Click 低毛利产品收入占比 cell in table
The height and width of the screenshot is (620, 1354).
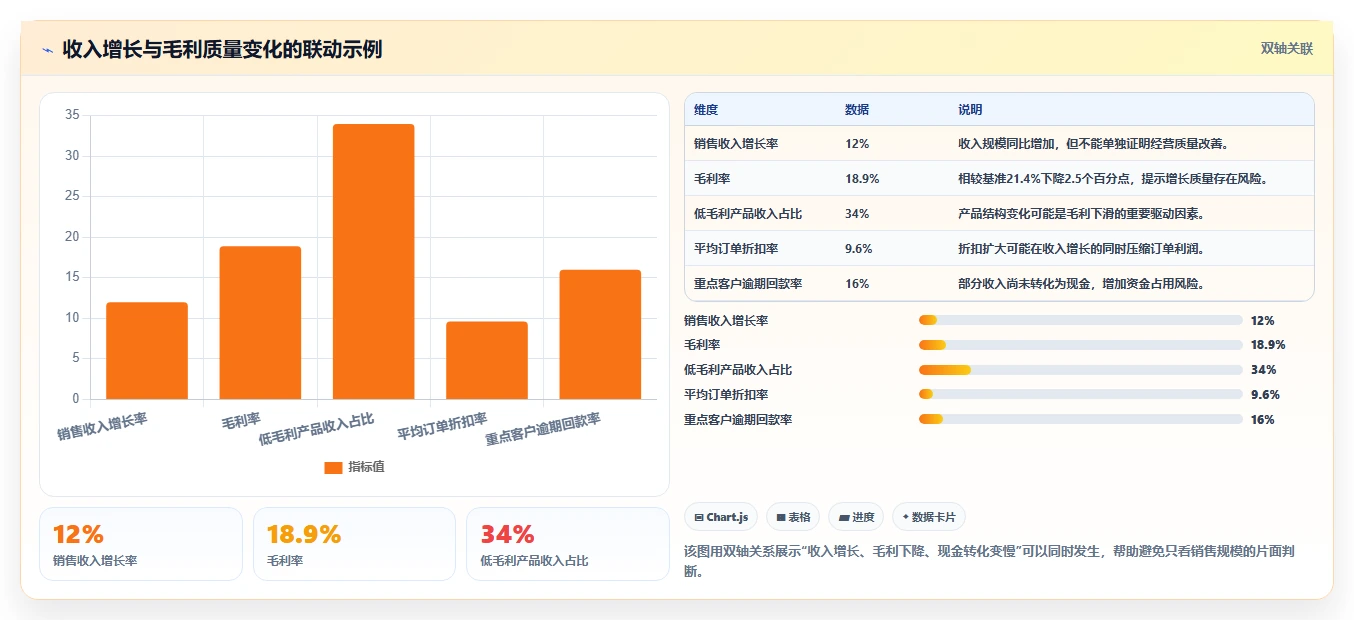tap(748, 213)
